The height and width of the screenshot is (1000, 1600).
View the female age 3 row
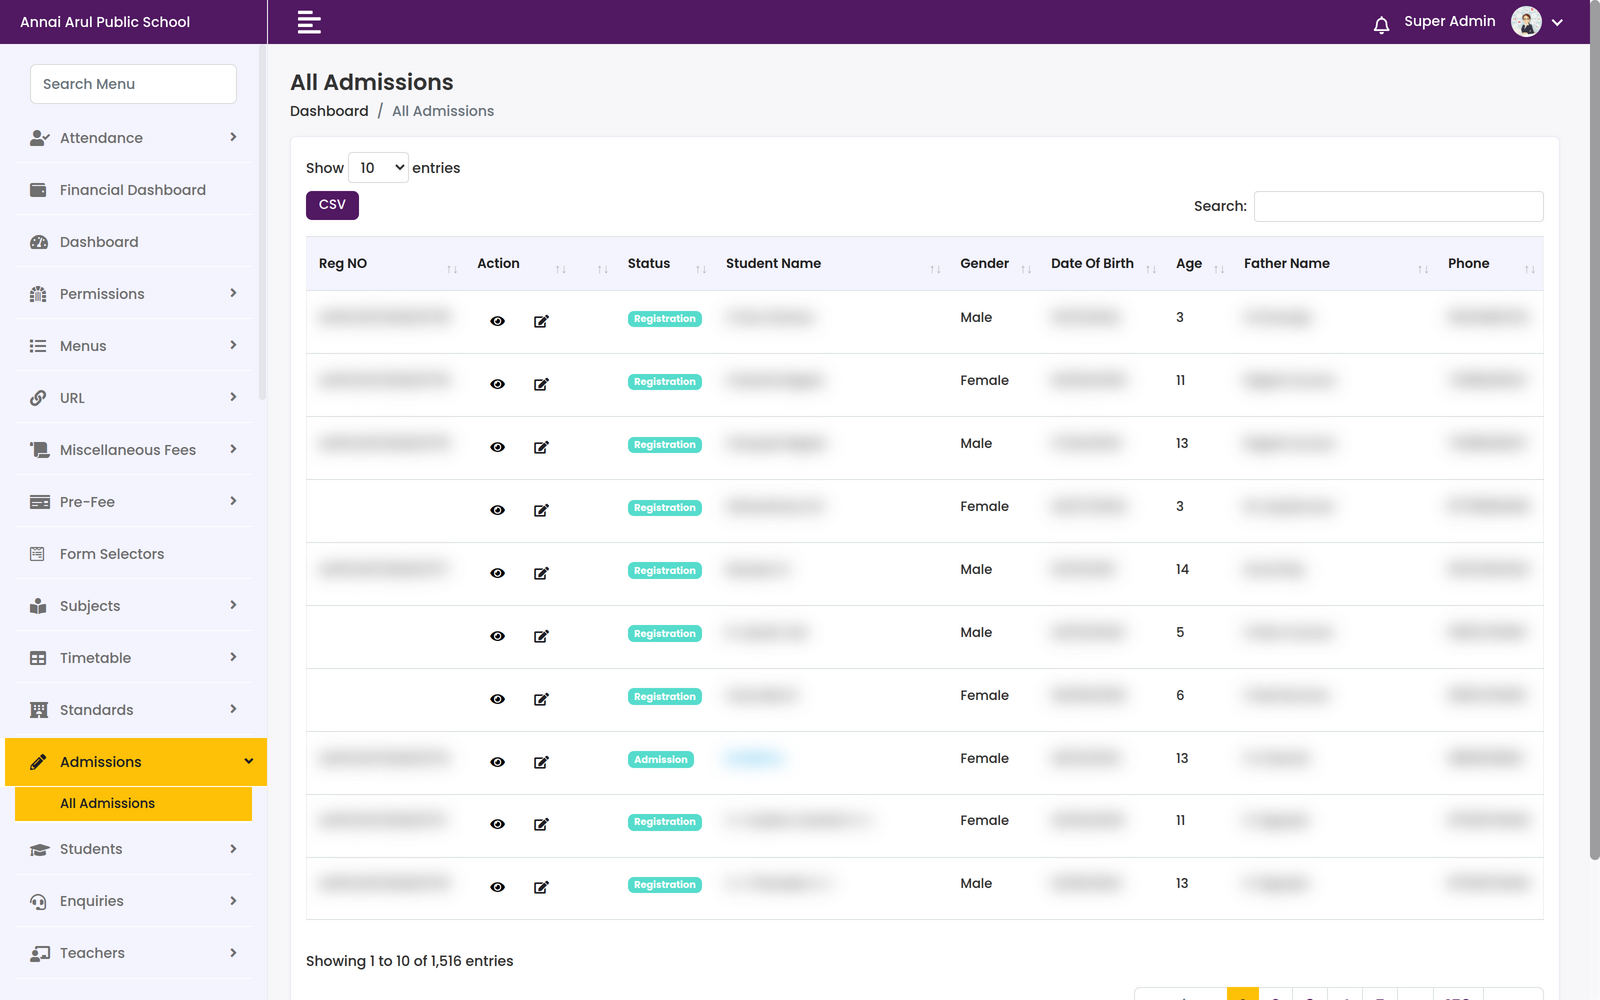click(x=497, y=510)
